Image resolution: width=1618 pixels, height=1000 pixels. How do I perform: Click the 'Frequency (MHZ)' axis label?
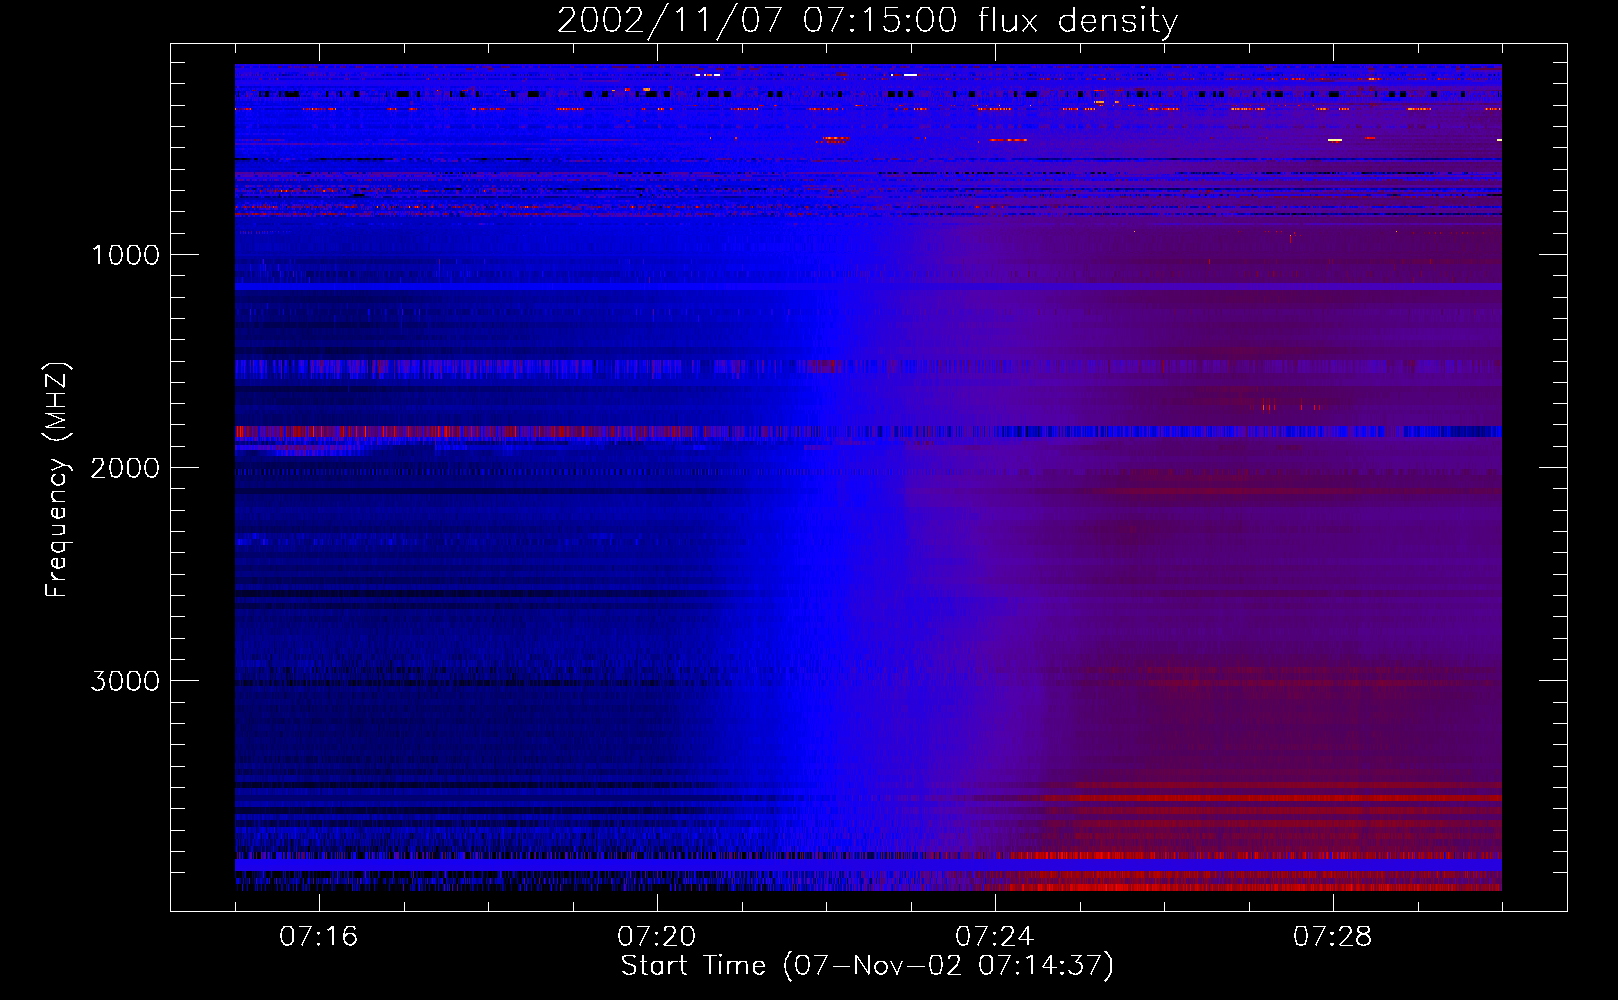click(57, 480)
